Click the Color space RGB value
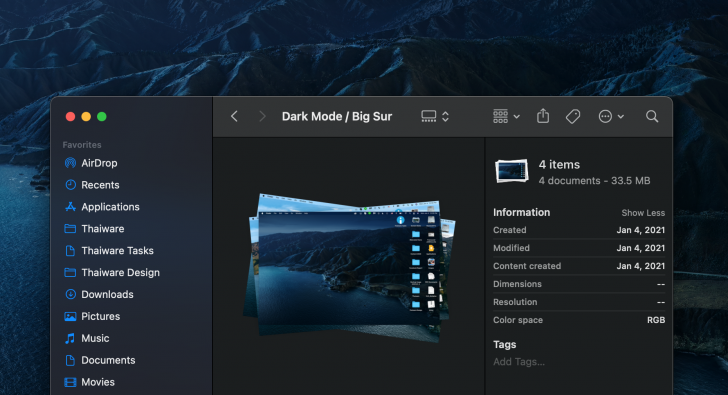This screenshot has height=395, width=728. pos(656,320)
